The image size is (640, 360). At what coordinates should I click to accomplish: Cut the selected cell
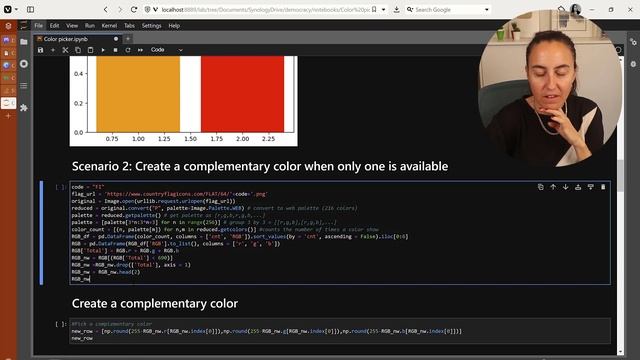(65, 50)
